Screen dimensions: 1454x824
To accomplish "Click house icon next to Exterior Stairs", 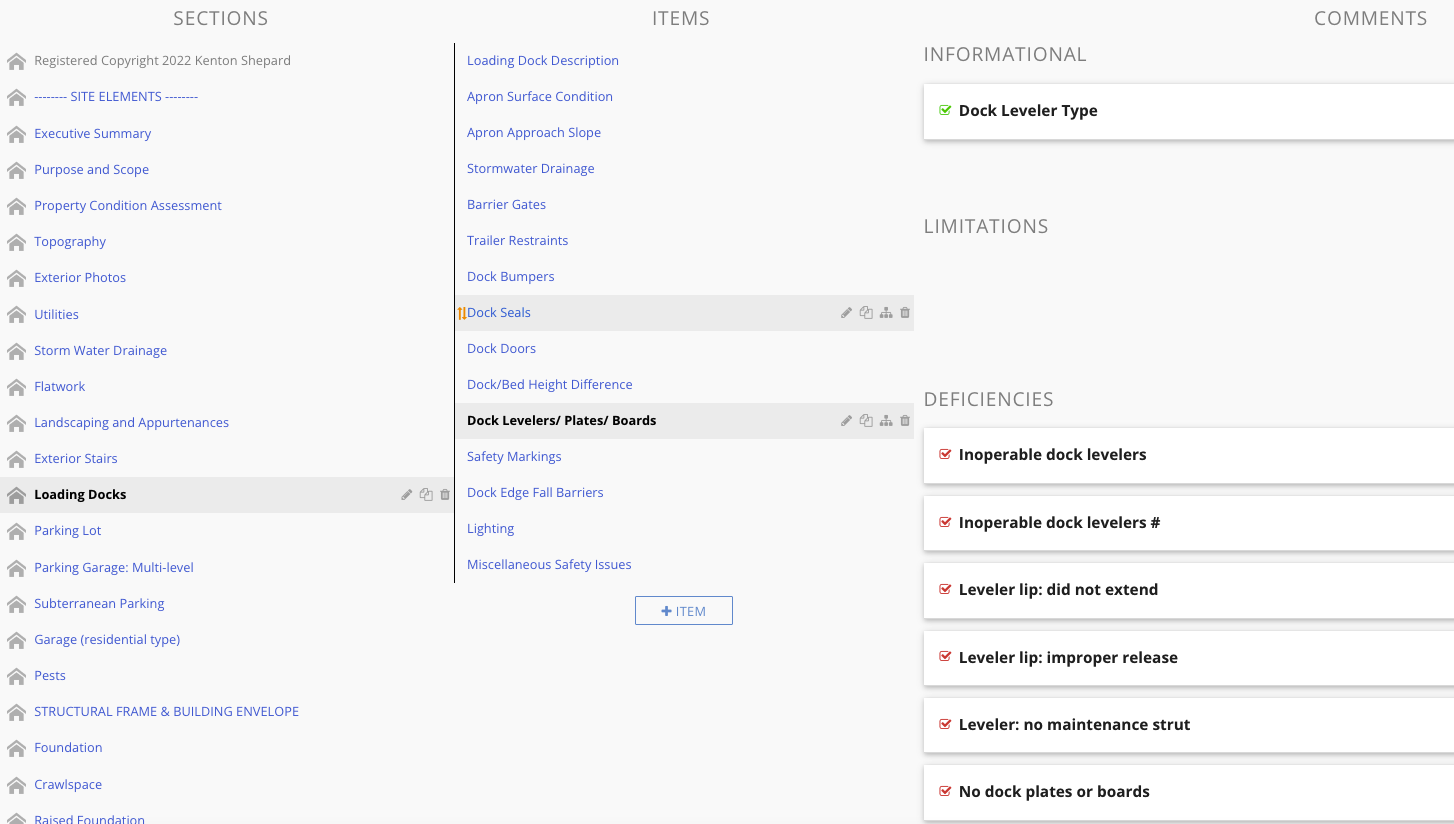I will tap(16, 459).
